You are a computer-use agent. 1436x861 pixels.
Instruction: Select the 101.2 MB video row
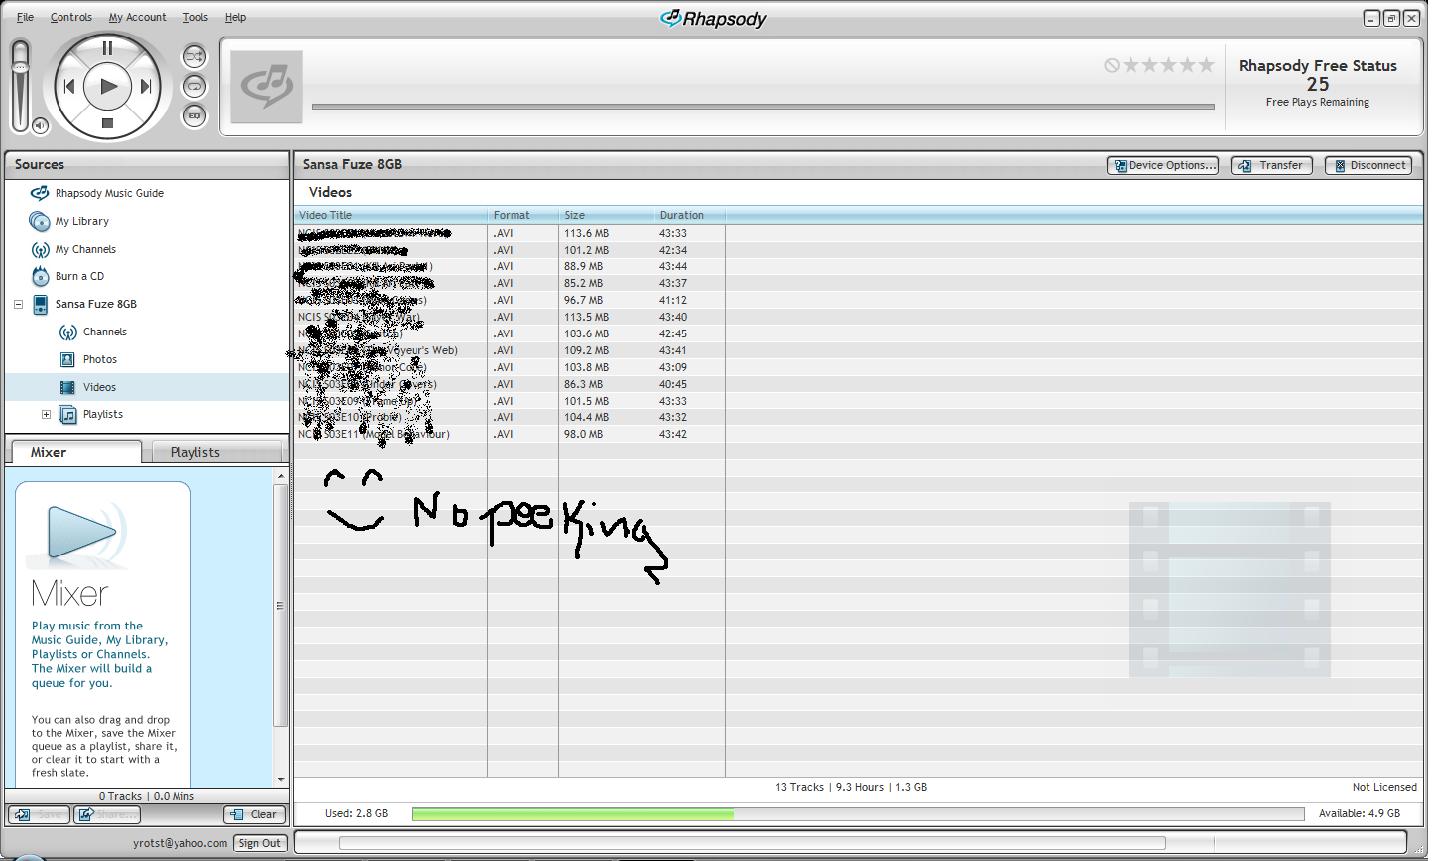(x=858, y=250)
